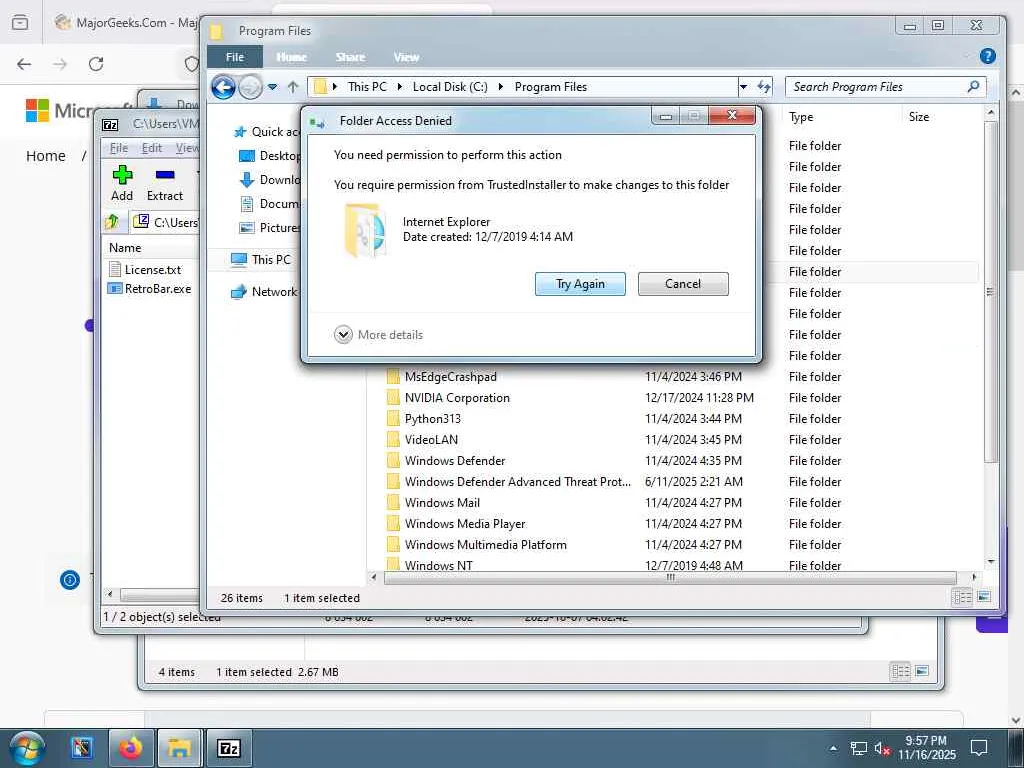Screen dimensions: 1024x768
Task: Select the VideoLAN folder
Action: pyautogui.click(x=431, y=440)
